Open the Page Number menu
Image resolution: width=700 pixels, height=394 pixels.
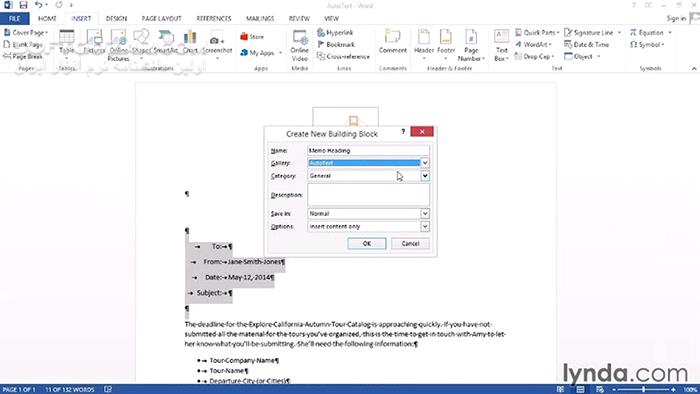(x=471, y=45)
